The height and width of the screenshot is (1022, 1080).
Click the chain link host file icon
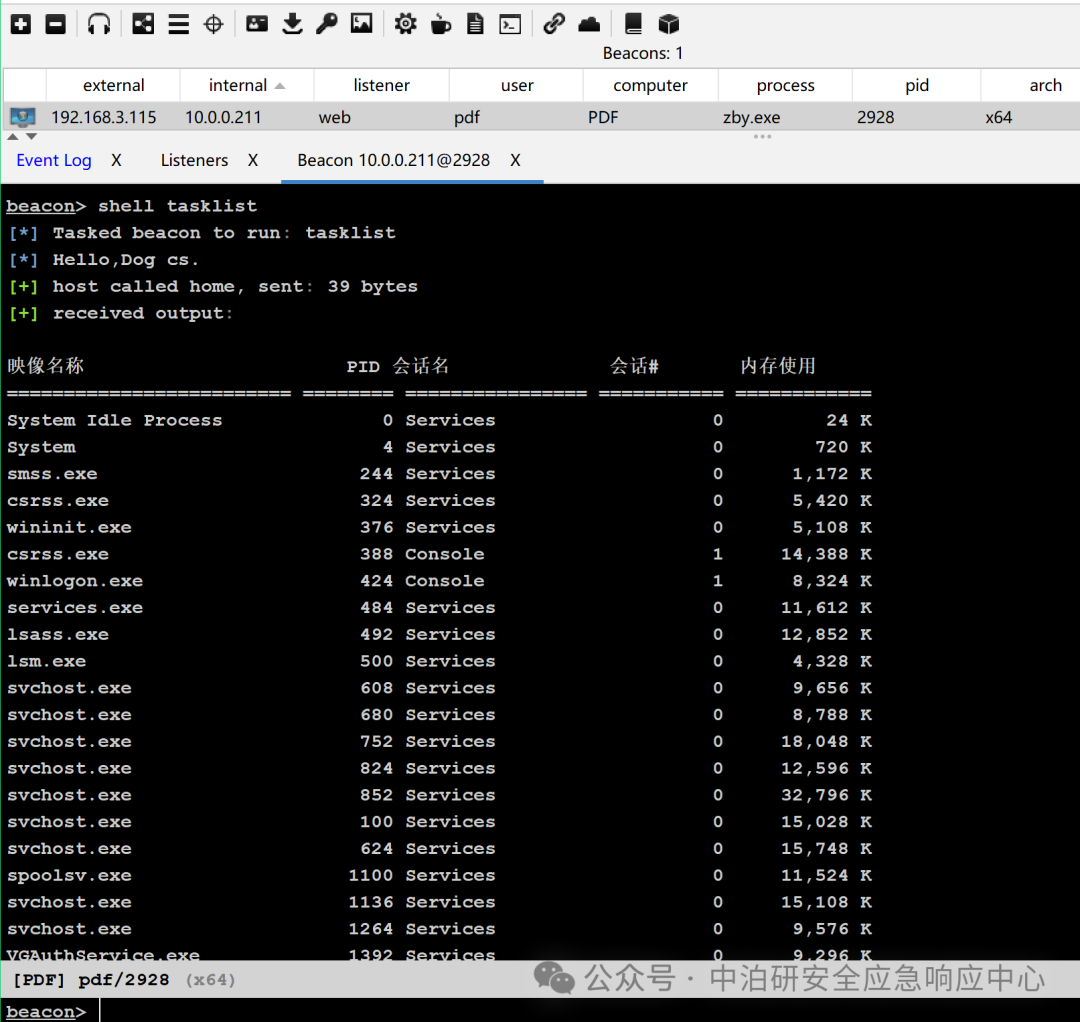pos(554,24)
